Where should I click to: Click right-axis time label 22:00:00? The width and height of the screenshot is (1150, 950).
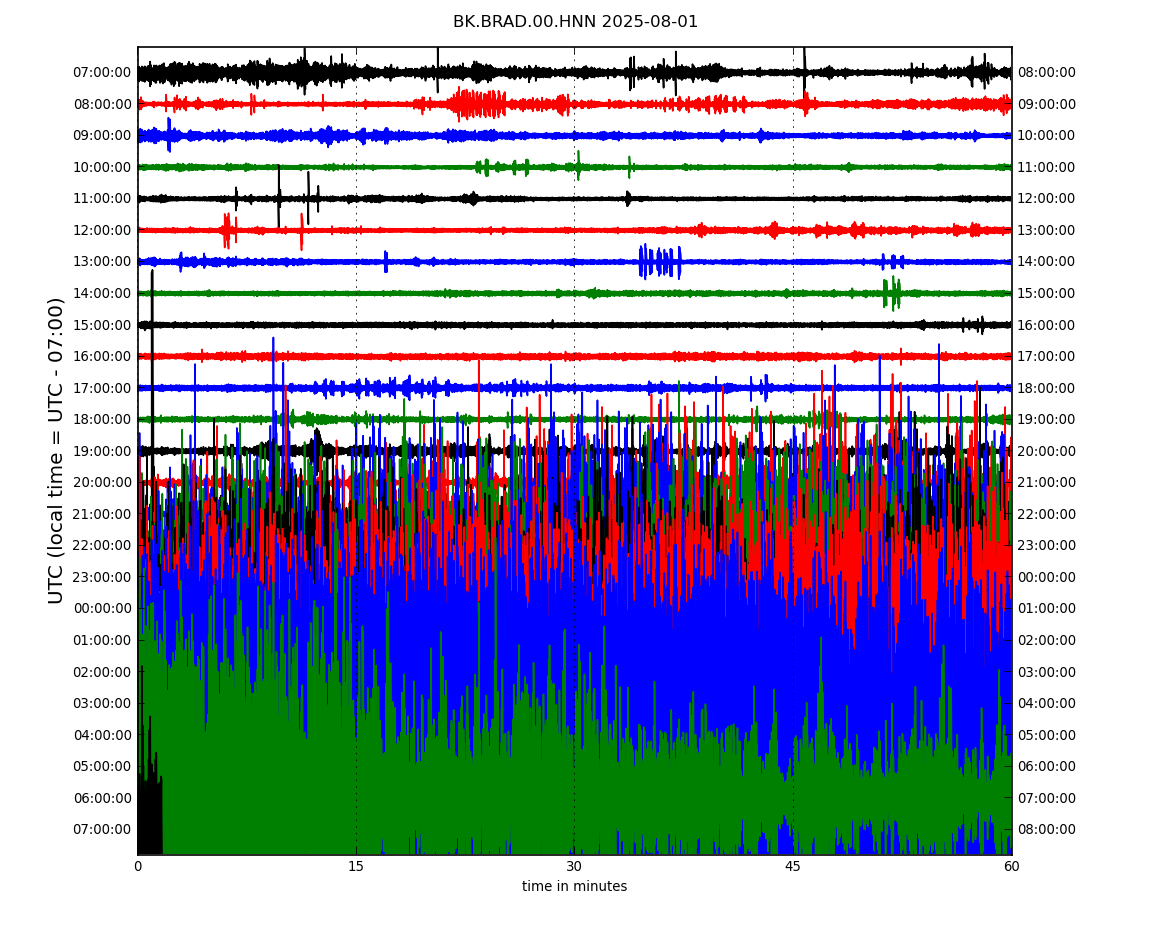[1047, 514]
